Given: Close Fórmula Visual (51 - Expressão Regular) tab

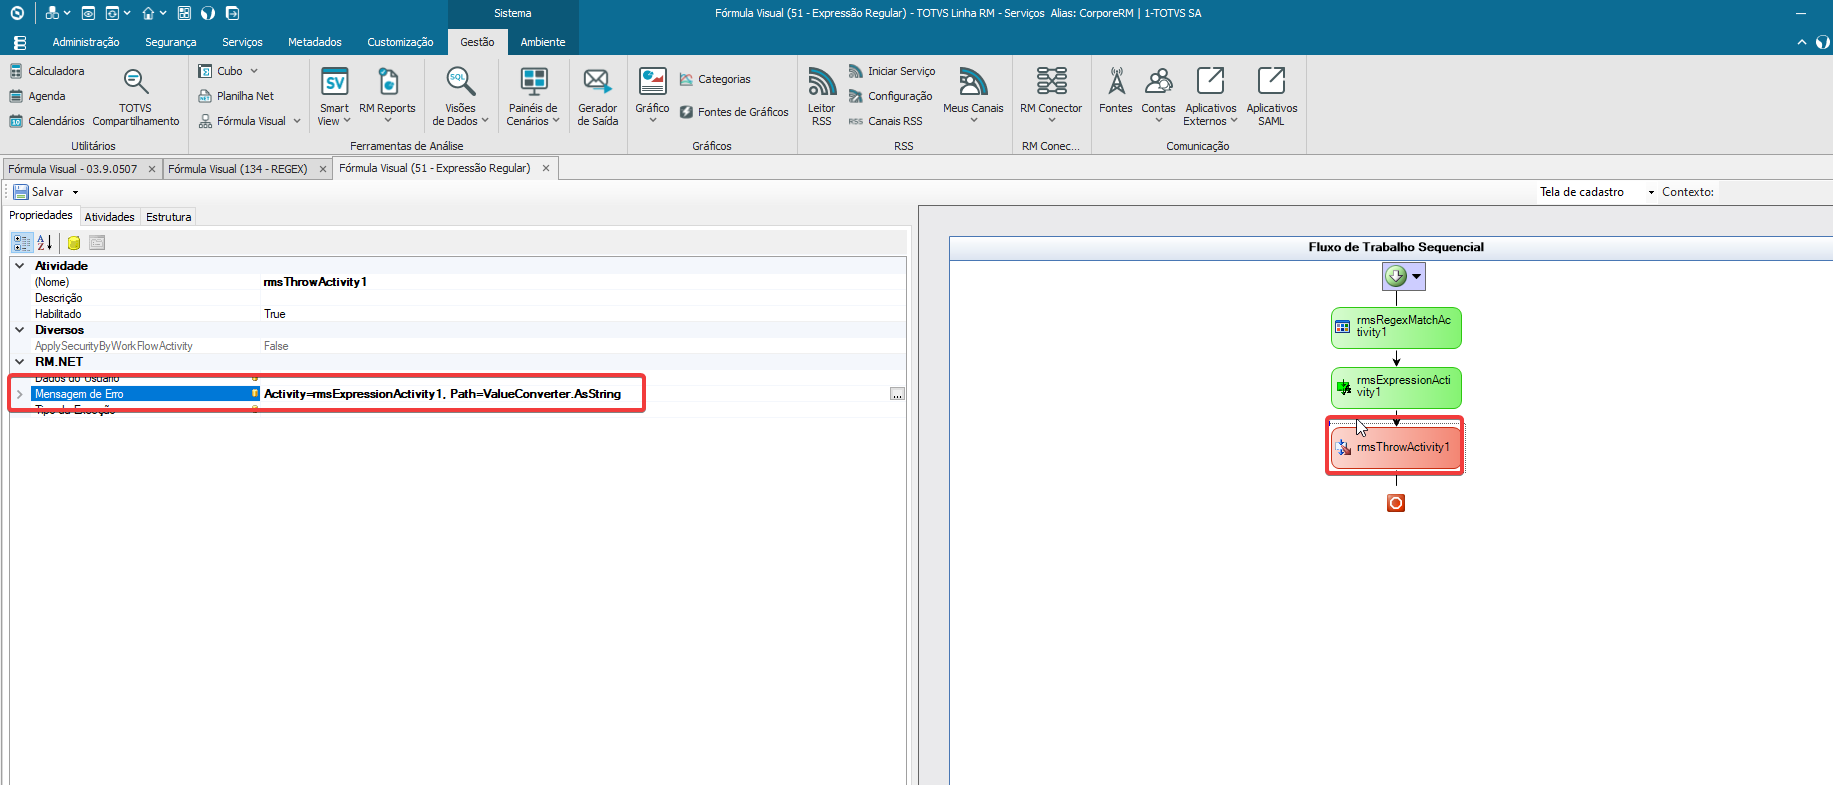Looking at the screenshot, I should (546, 168).
